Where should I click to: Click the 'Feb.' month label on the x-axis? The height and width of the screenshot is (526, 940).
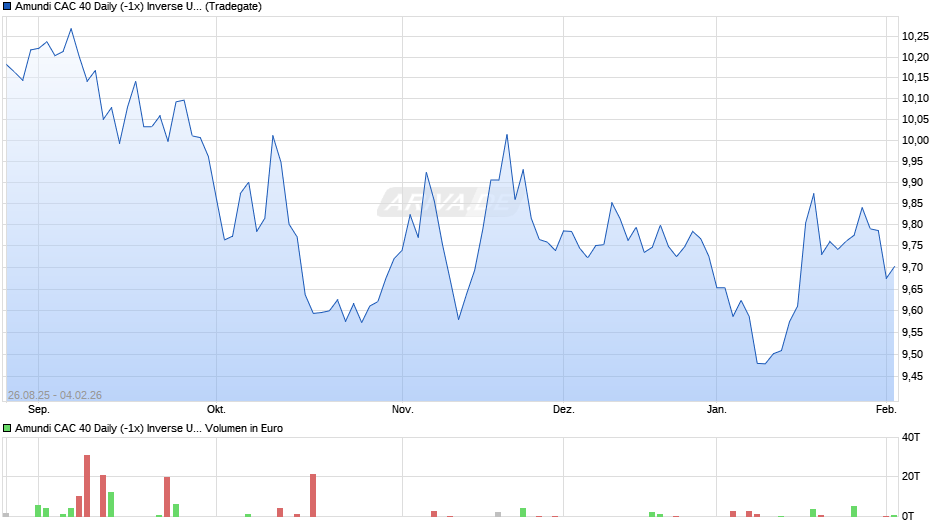(x=886, y=410)
